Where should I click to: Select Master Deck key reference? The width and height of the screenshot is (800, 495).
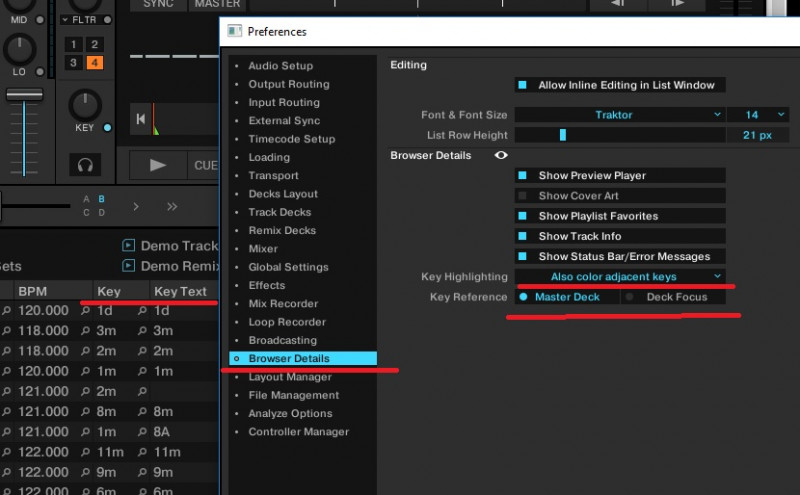[567, 297]
